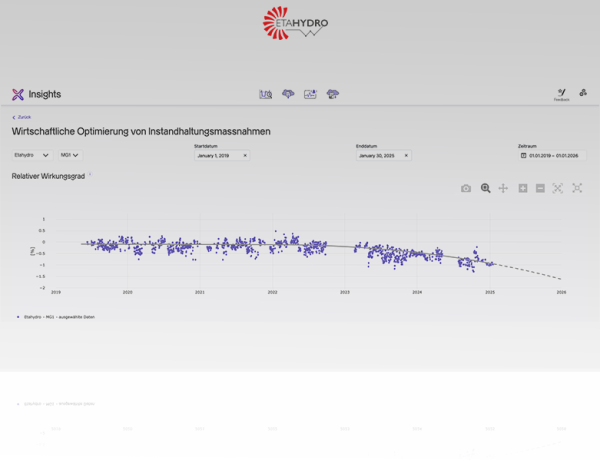Select the chart Zoom tool
Viewport: 600px width, 460px height.
coord(485,188)
